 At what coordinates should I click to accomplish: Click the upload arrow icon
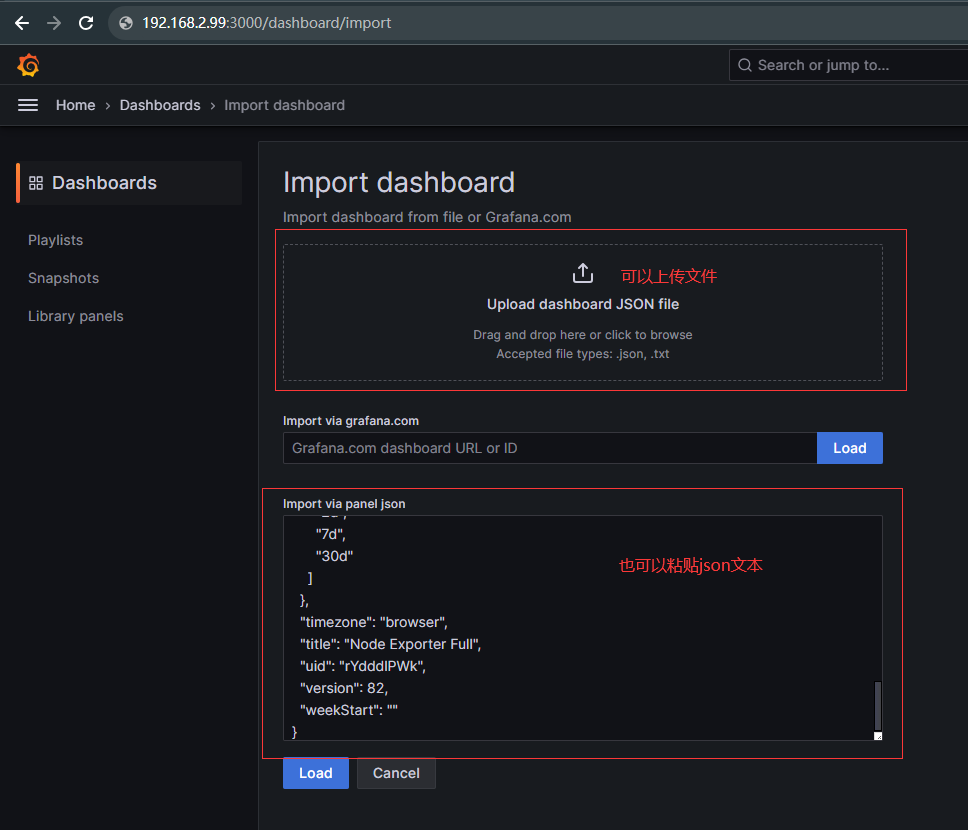coord(582,274)
